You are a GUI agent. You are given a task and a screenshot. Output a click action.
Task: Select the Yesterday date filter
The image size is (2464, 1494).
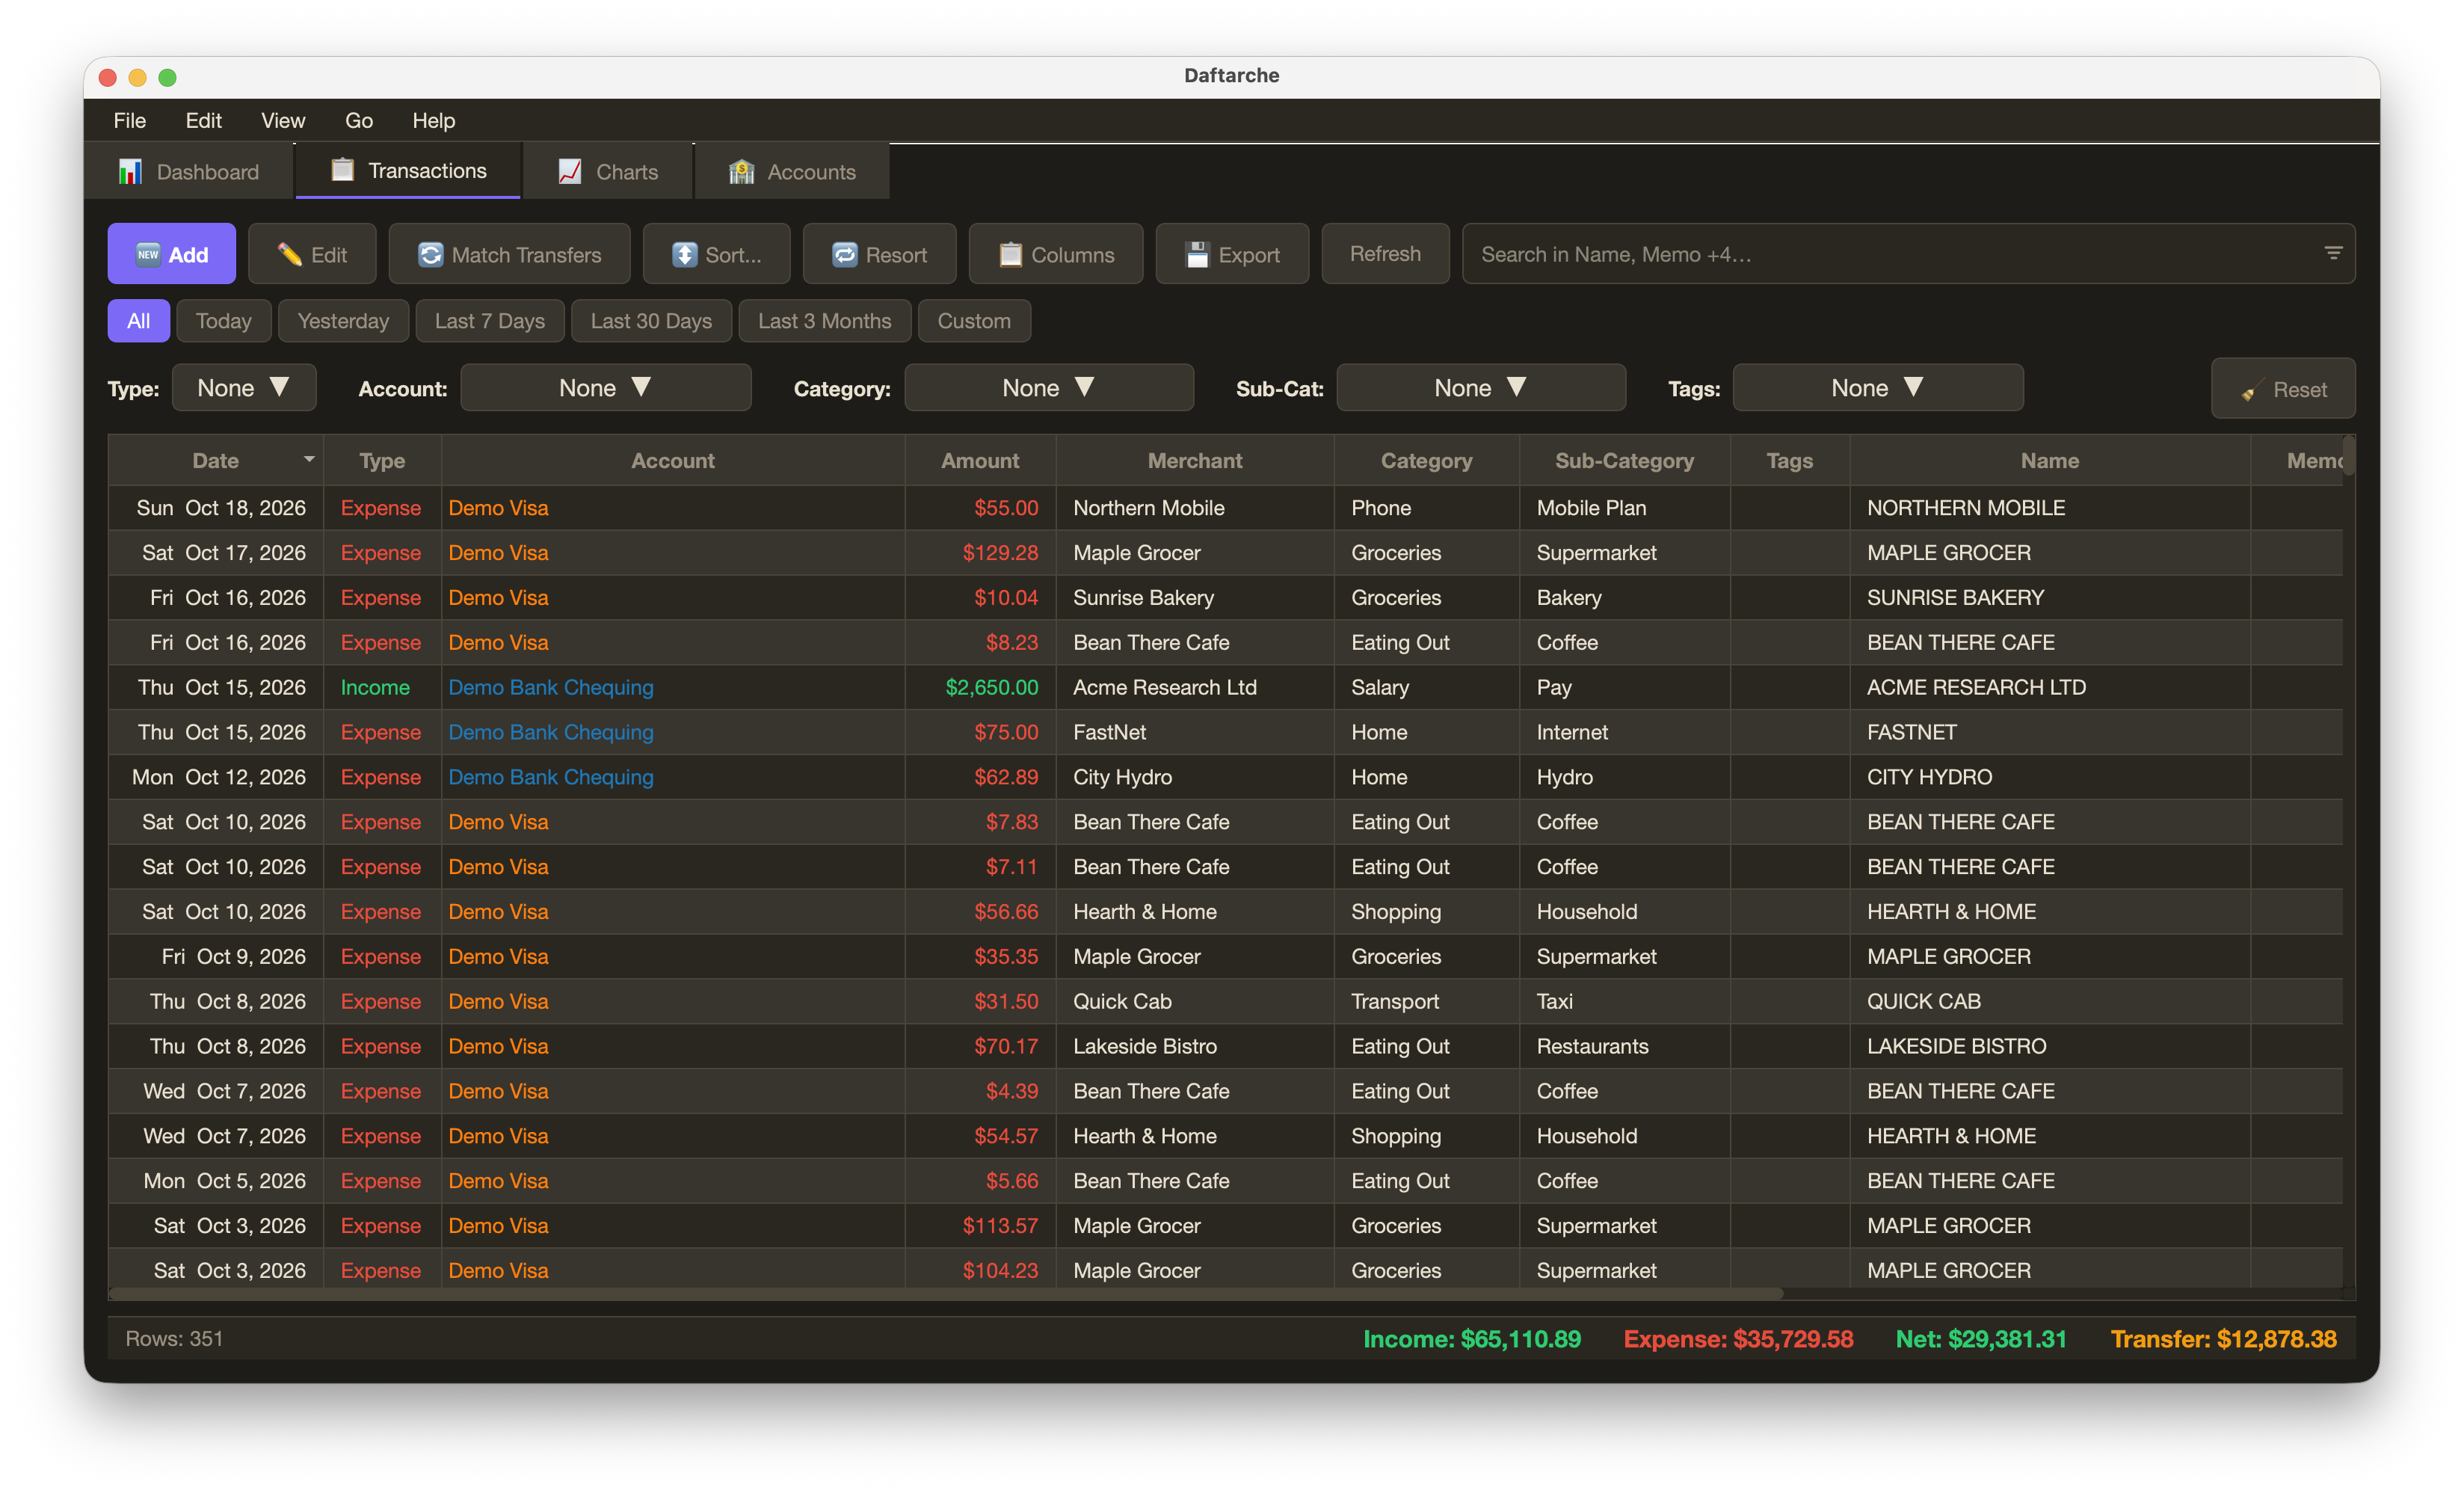coord(343,321)
